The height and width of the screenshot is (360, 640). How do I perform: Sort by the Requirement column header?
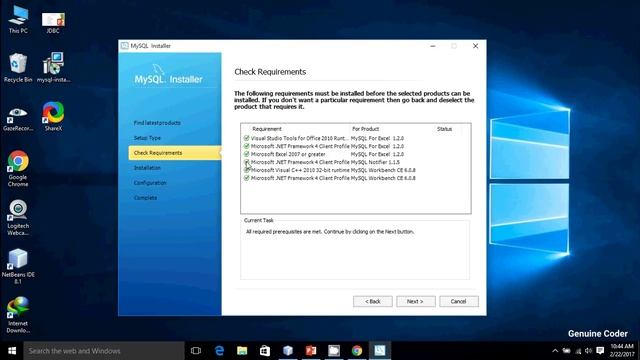point(267,129)
